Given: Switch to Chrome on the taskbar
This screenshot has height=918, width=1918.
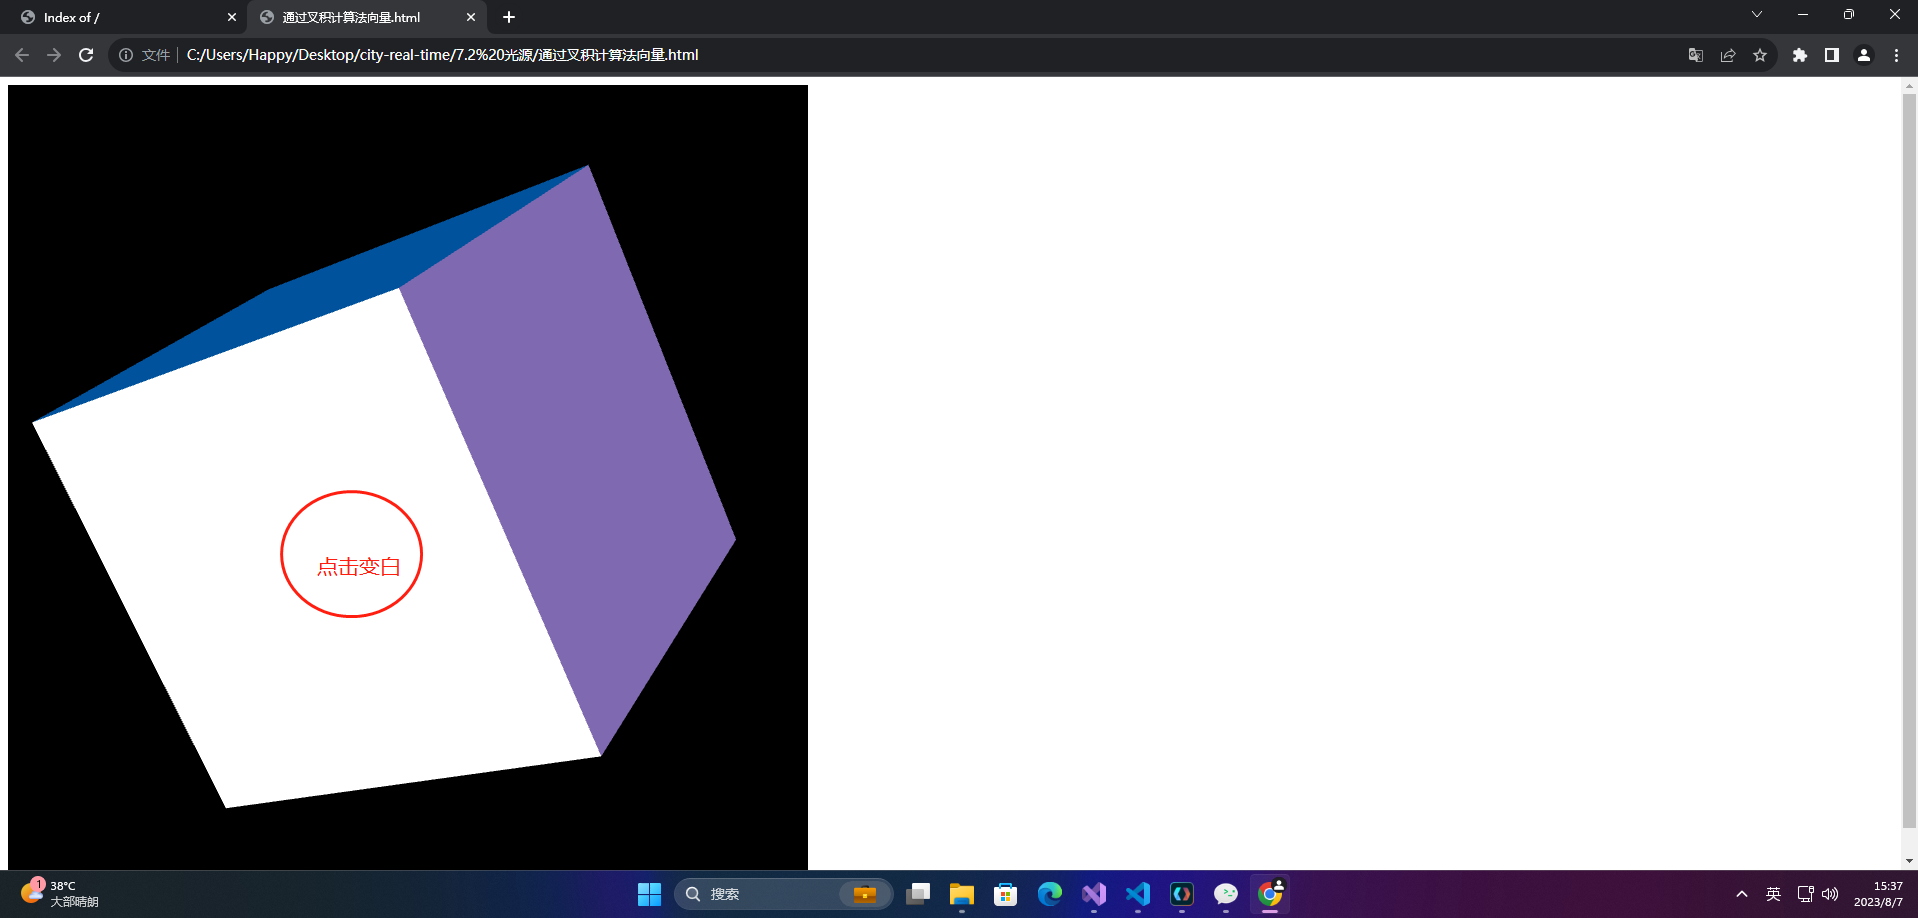Looking at the screenshot, I should (x=1270, y=894).
